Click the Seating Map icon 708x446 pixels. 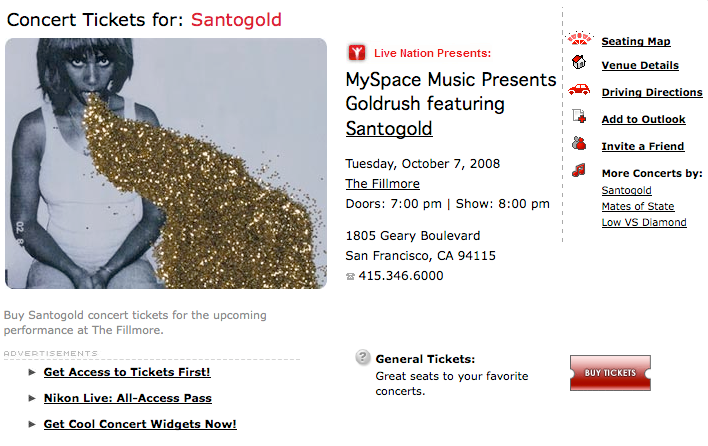point(579,40)
